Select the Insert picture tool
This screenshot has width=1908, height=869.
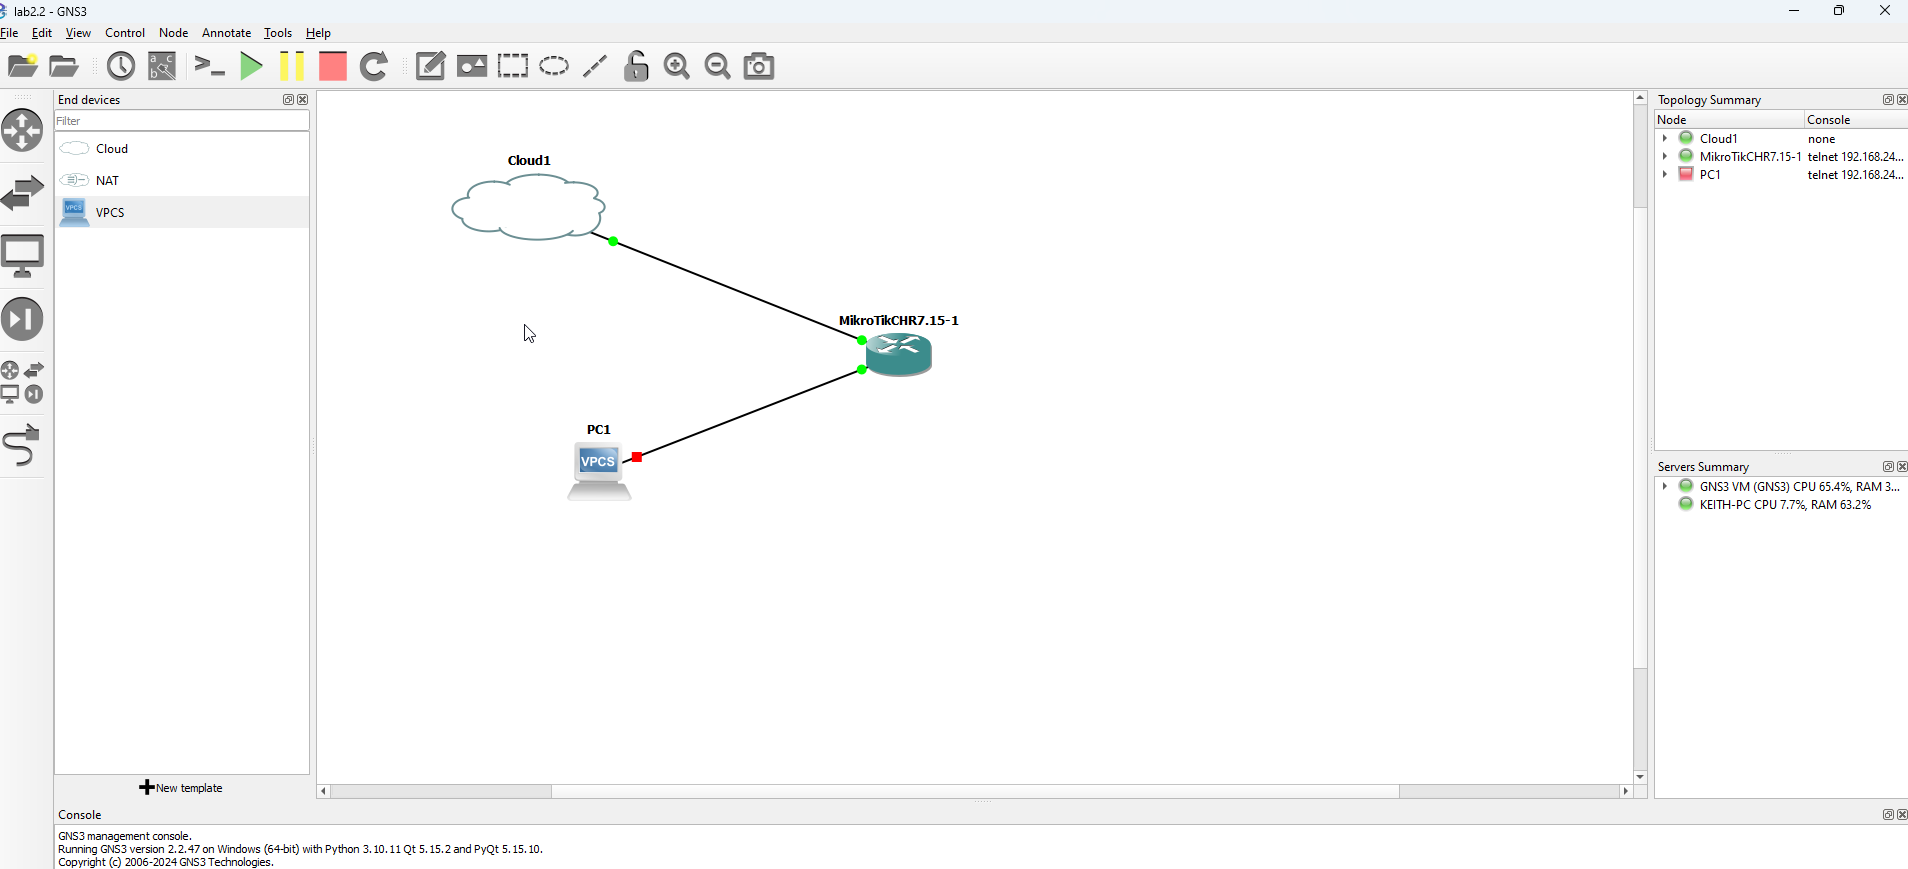pos(472,66)
